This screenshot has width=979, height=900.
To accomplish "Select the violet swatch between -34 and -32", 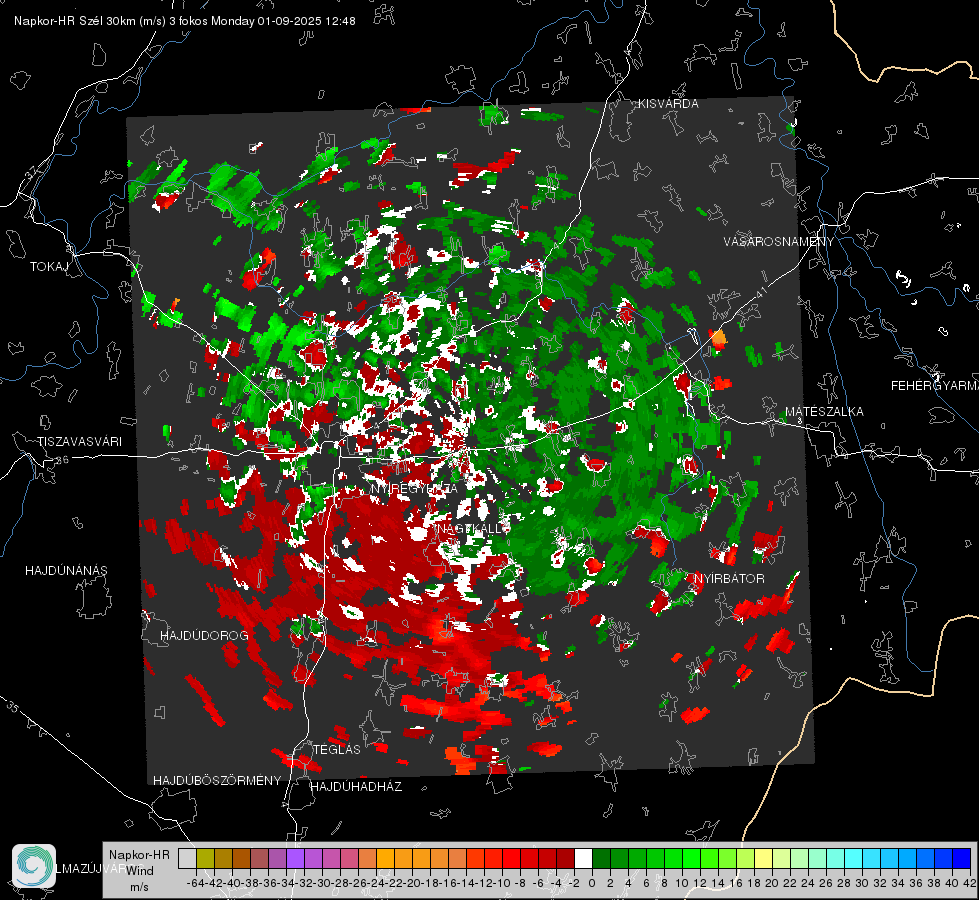I will [x=295, y=858].
